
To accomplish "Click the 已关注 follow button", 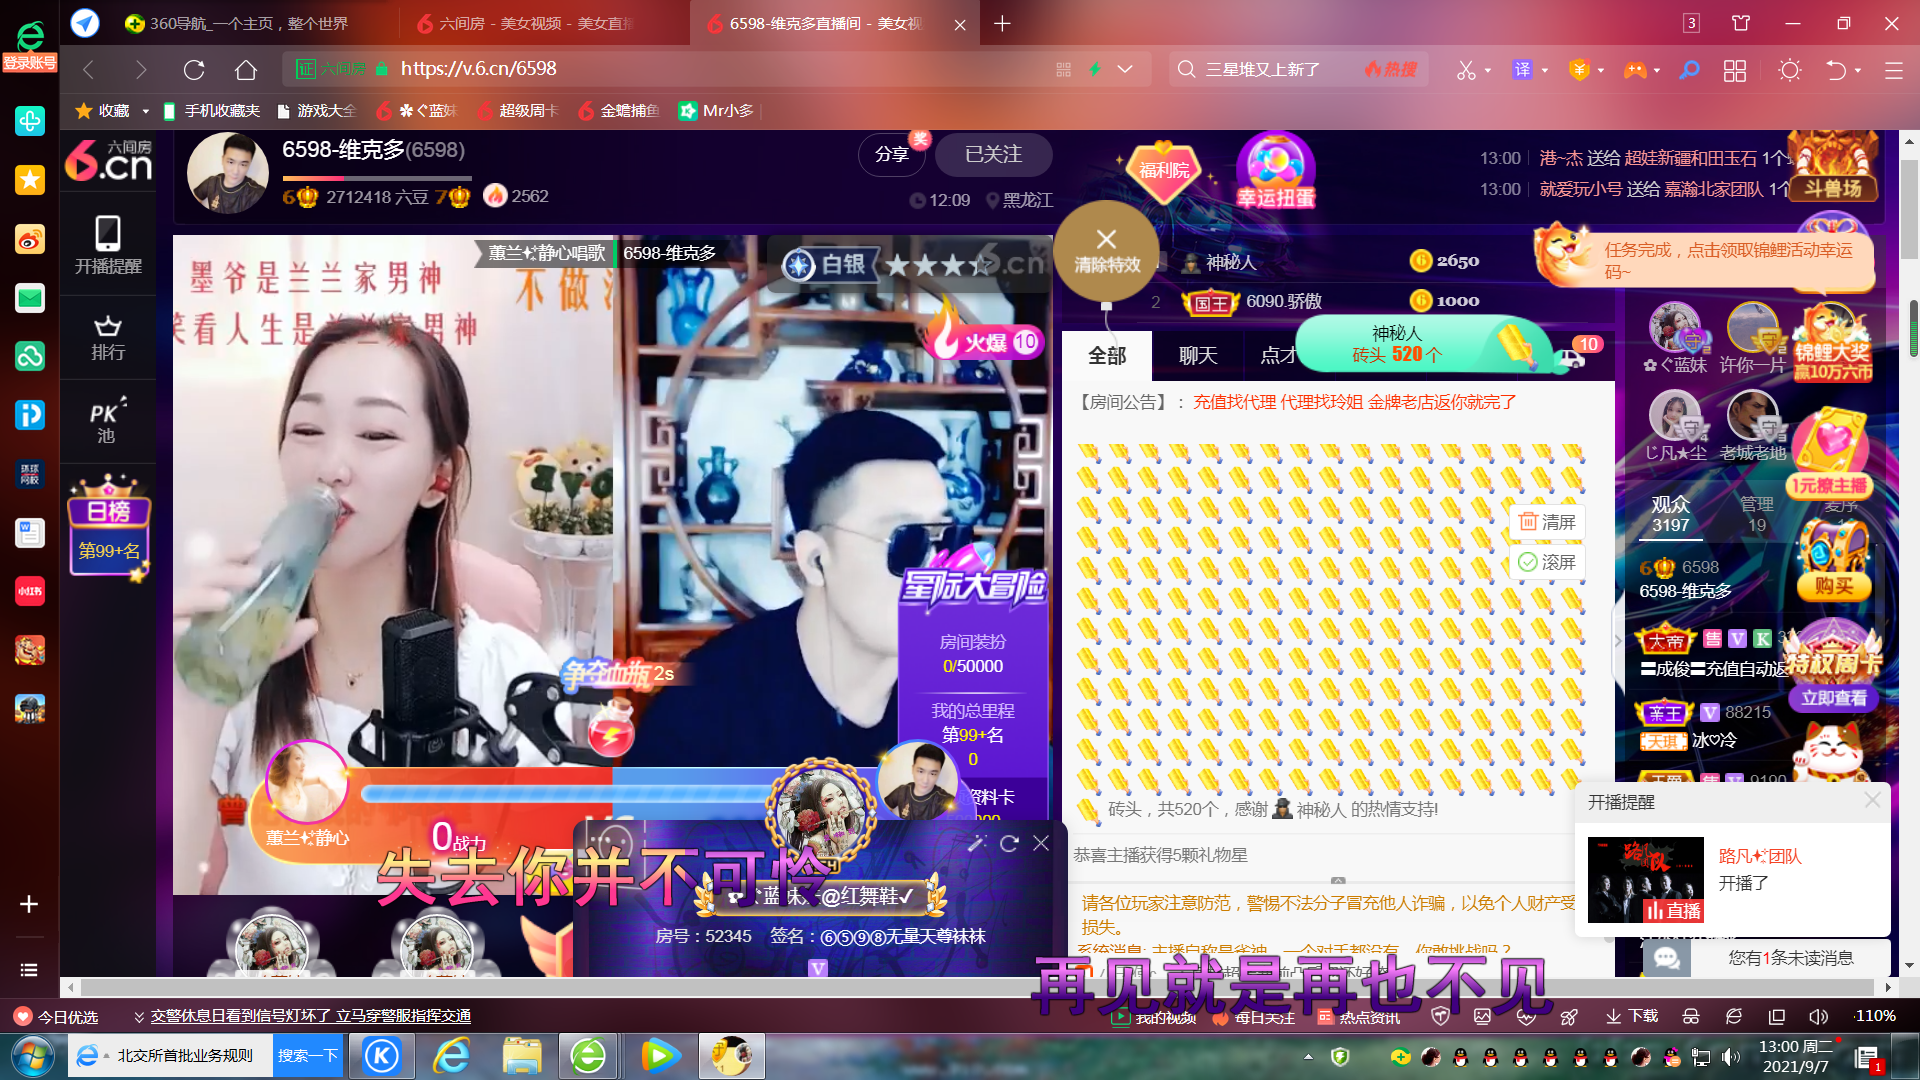I will [993, 155].
